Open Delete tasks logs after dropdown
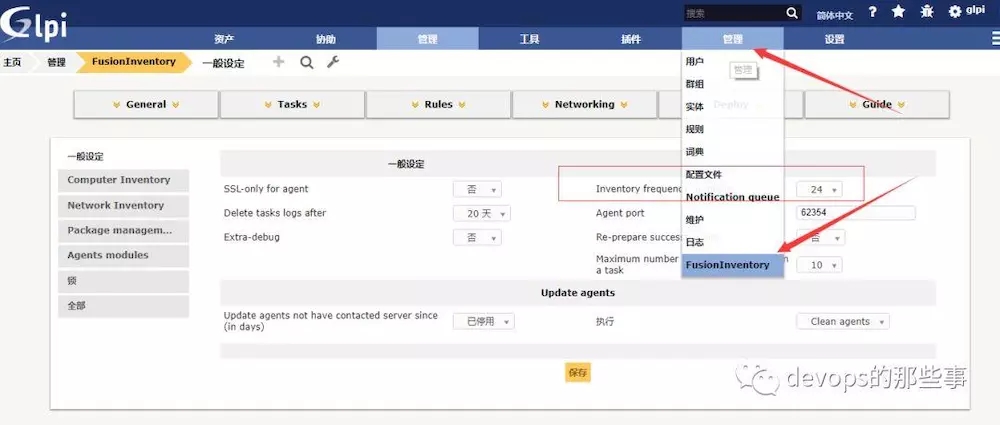The width and height of the screenshot is (1000, 425). tap(482, 214)
